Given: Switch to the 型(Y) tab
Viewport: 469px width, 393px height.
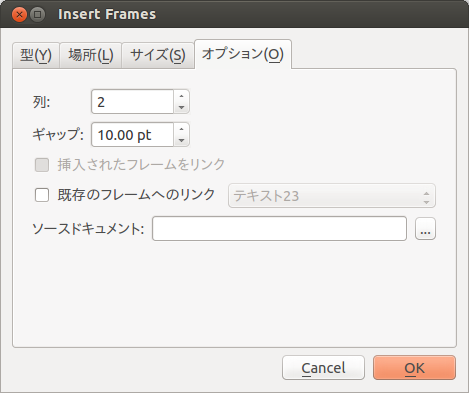Looking at the screenshot, I should [x=36, y=55].
